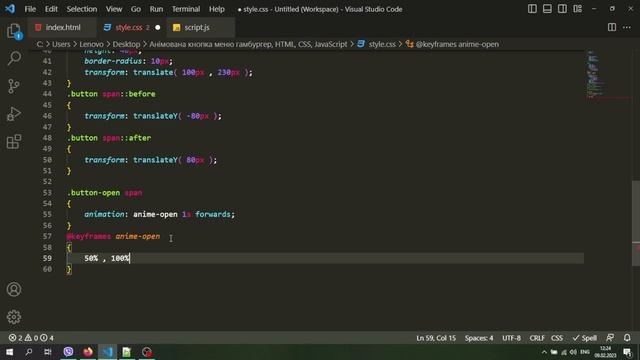Open the Selection menu
This screenshot has height=360, width=640.
click(82, 9)
